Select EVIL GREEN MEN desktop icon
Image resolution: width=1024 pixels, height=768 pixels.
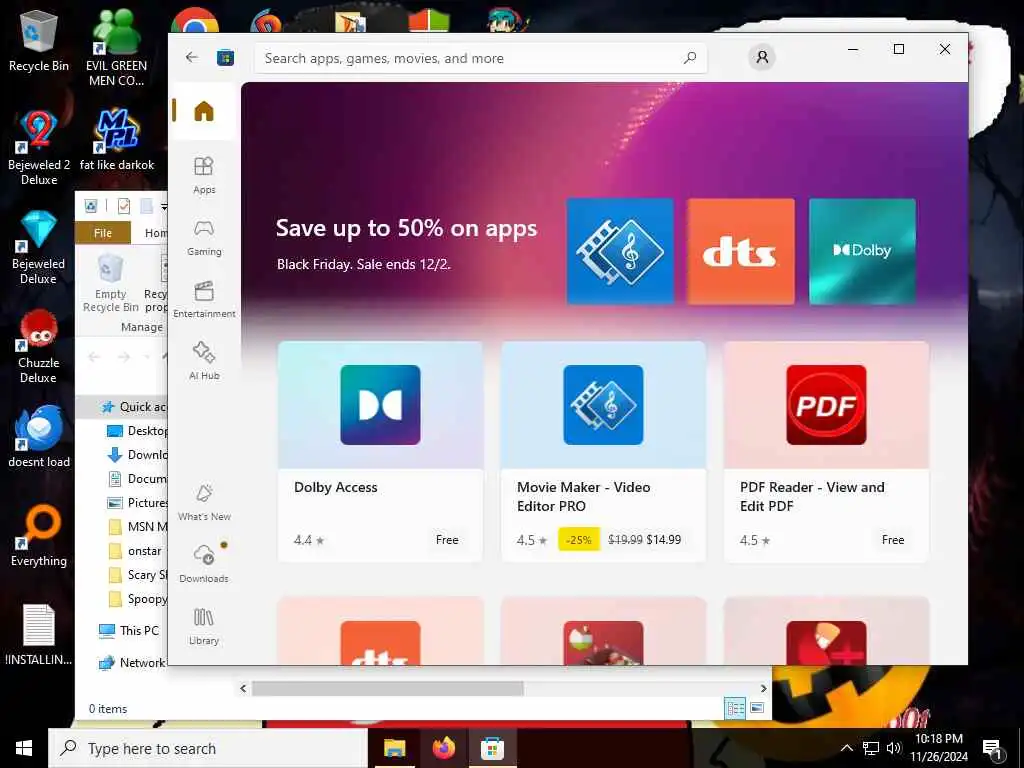pyautogui.click(x=116, y=48)
